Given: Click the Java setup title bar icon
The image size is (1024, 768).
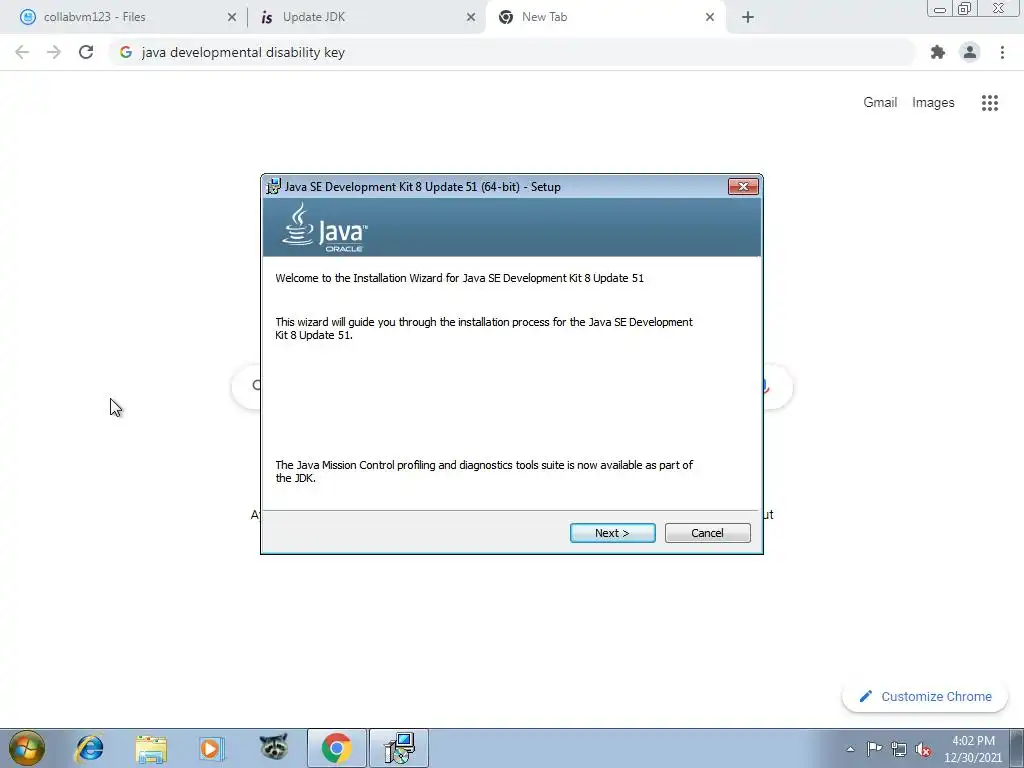Looking at the screenshot, I should [x=273, y=186].
